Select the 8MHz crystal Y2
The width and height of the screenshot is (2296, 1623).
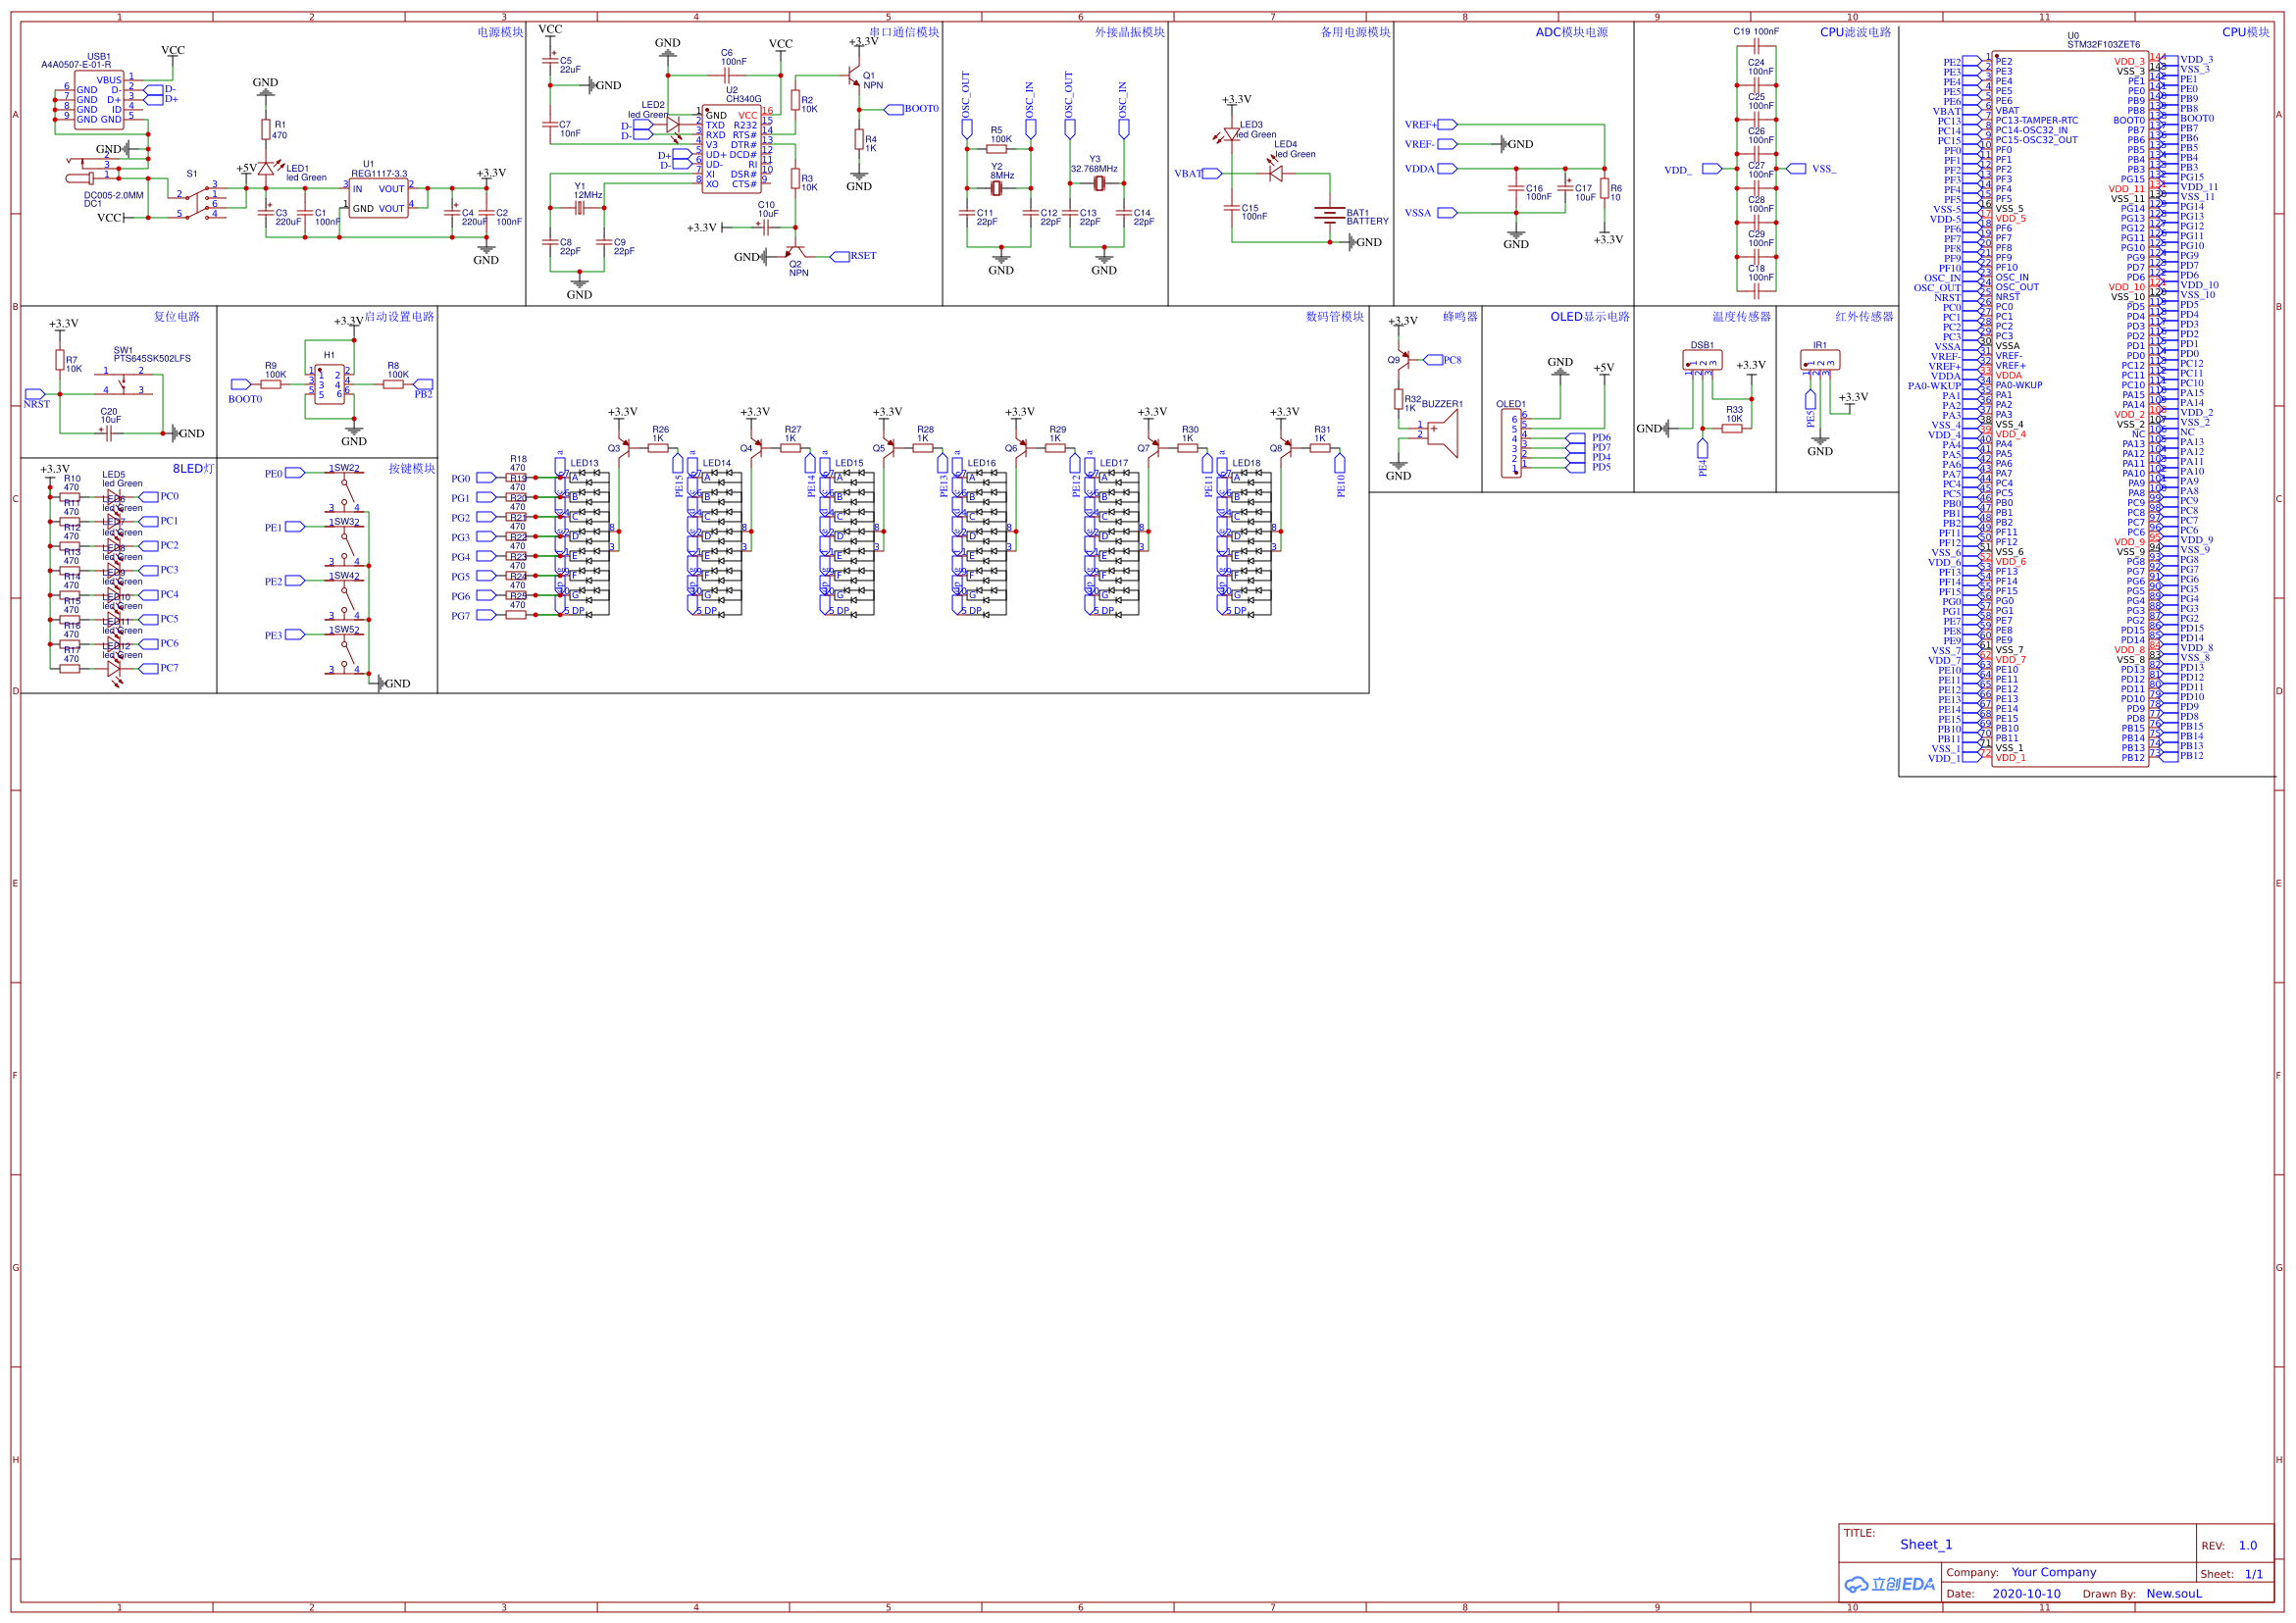pyautogui.click(x=996, y=189)
